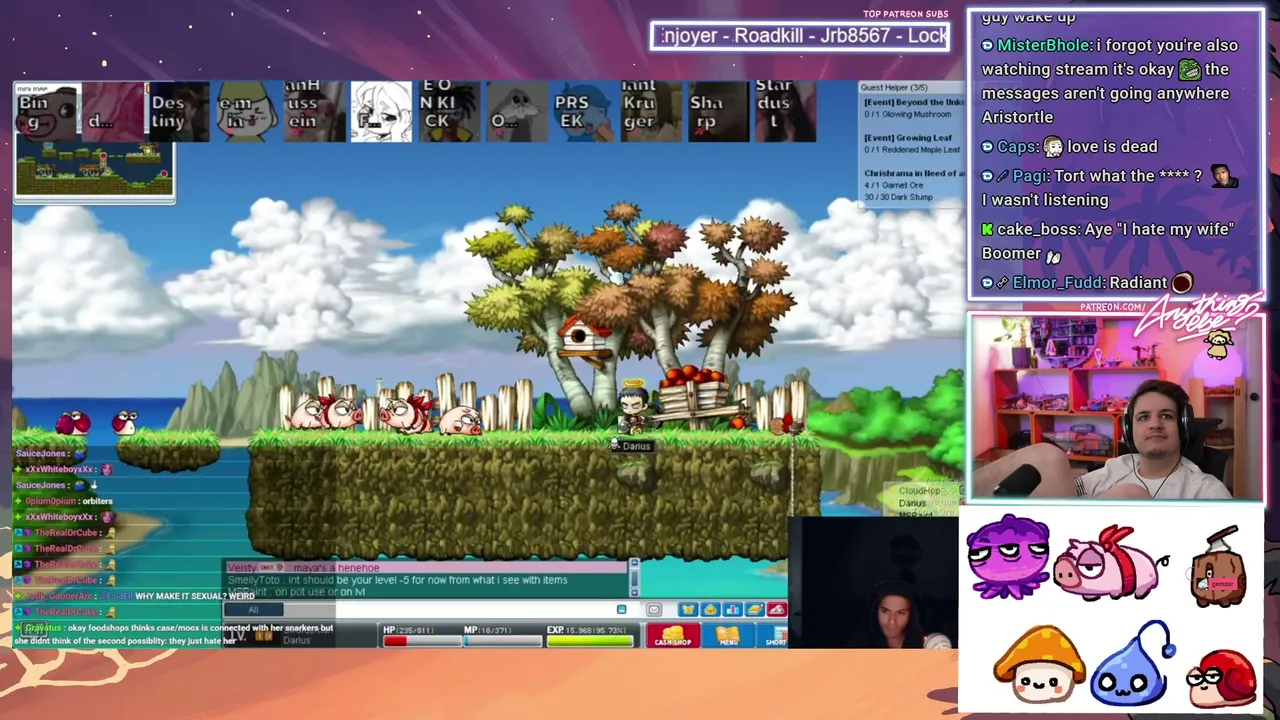
Task: Click the OpiumOpium overlay chat name
Action: point(52,501)
